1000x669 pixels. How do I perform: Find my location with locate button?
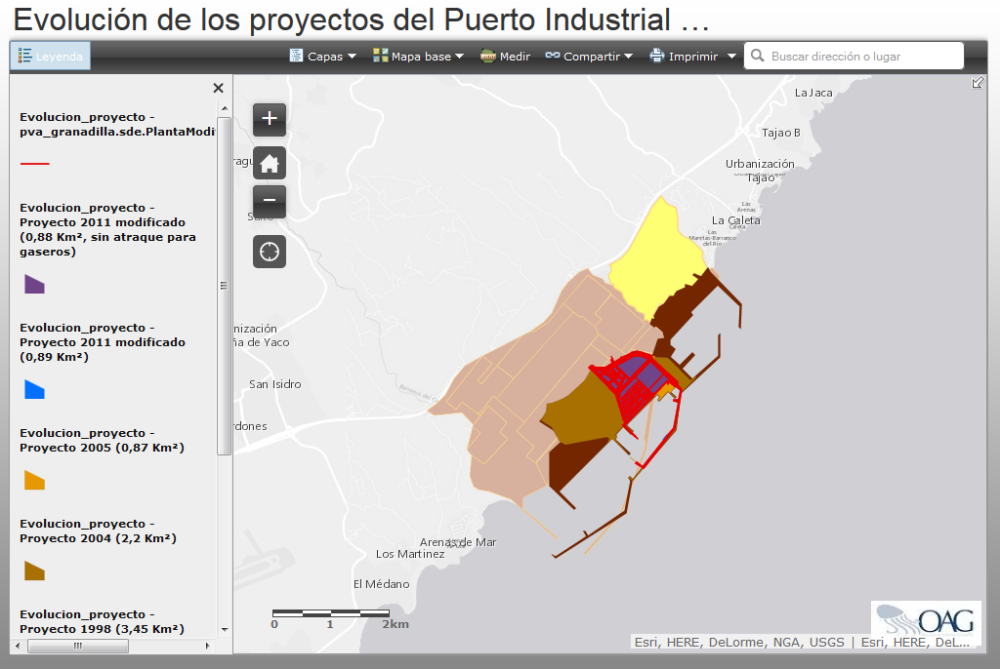click(x=269, y=252)
